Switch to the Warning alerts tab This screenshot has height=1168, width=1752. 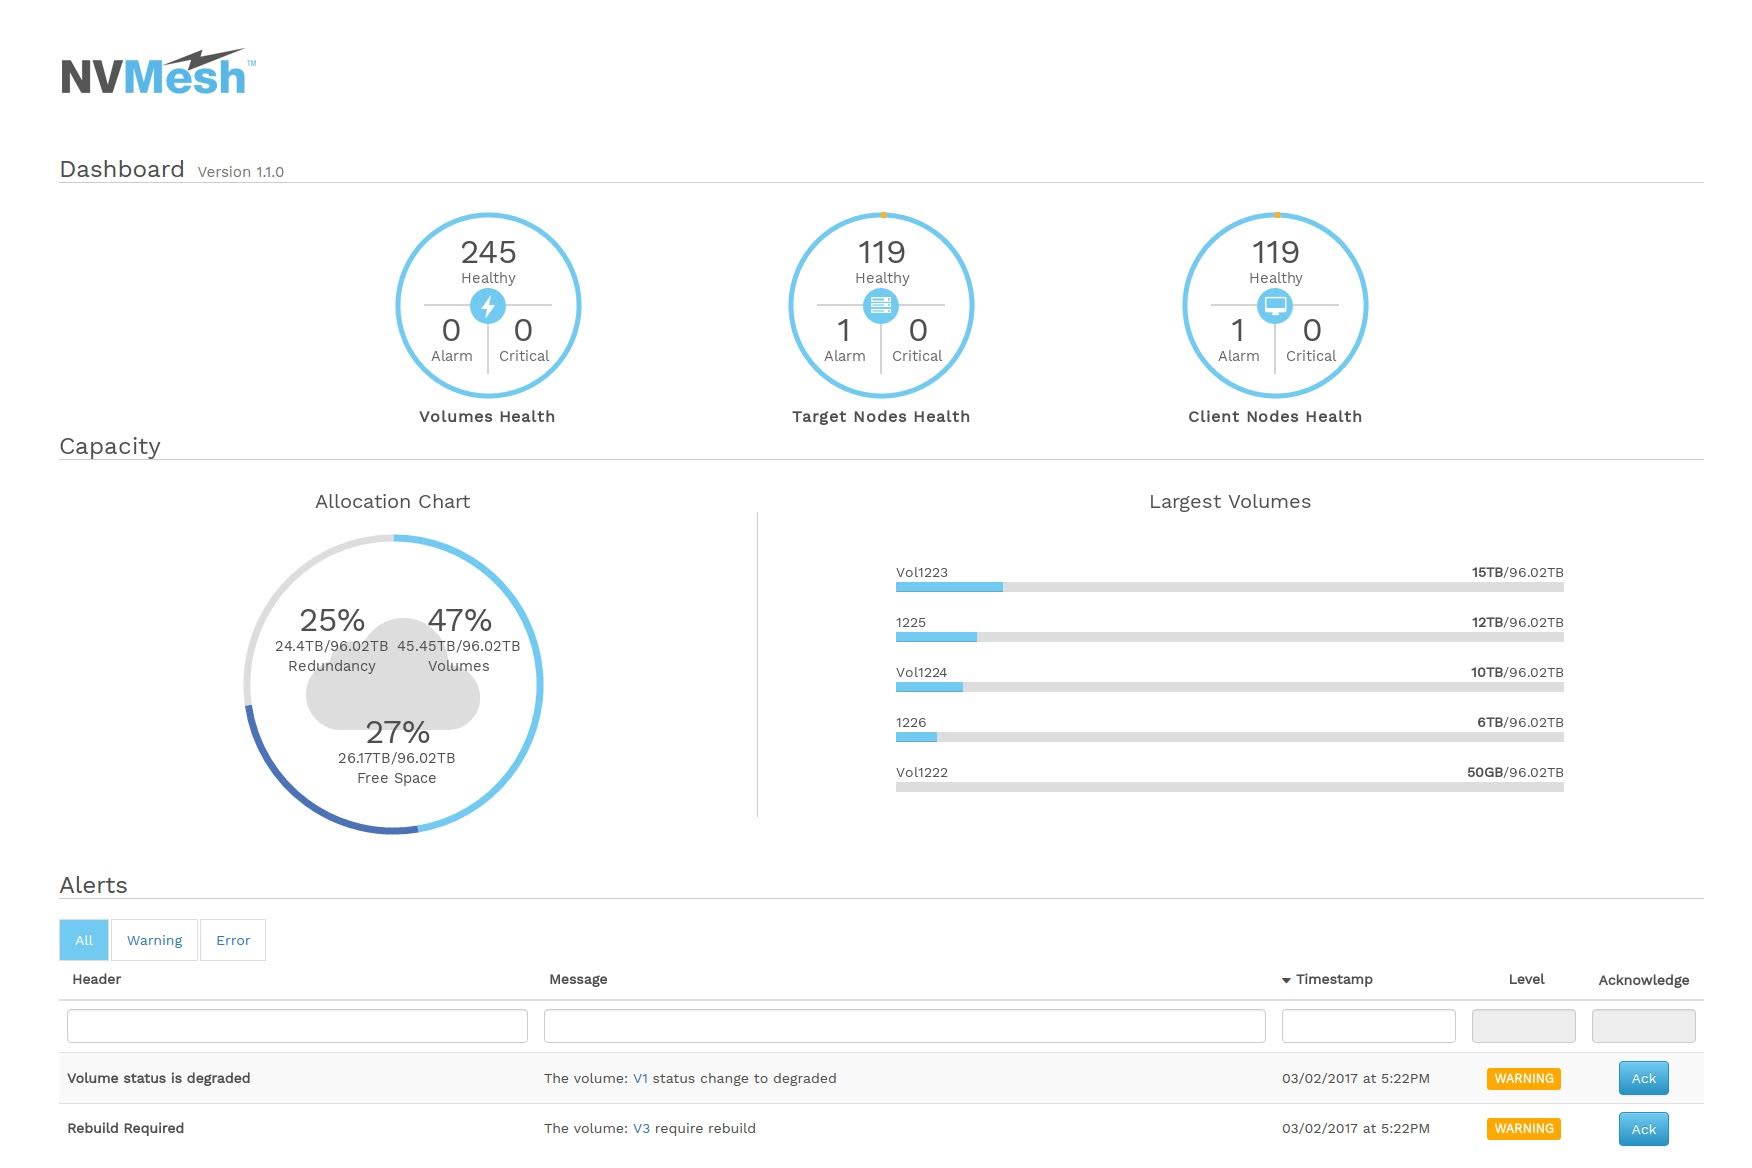coord(155,940)
